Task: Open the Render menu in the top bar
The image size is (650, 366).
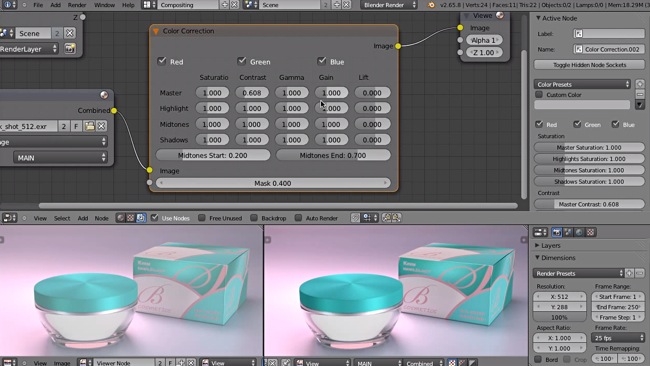Action: pos(77,5)
